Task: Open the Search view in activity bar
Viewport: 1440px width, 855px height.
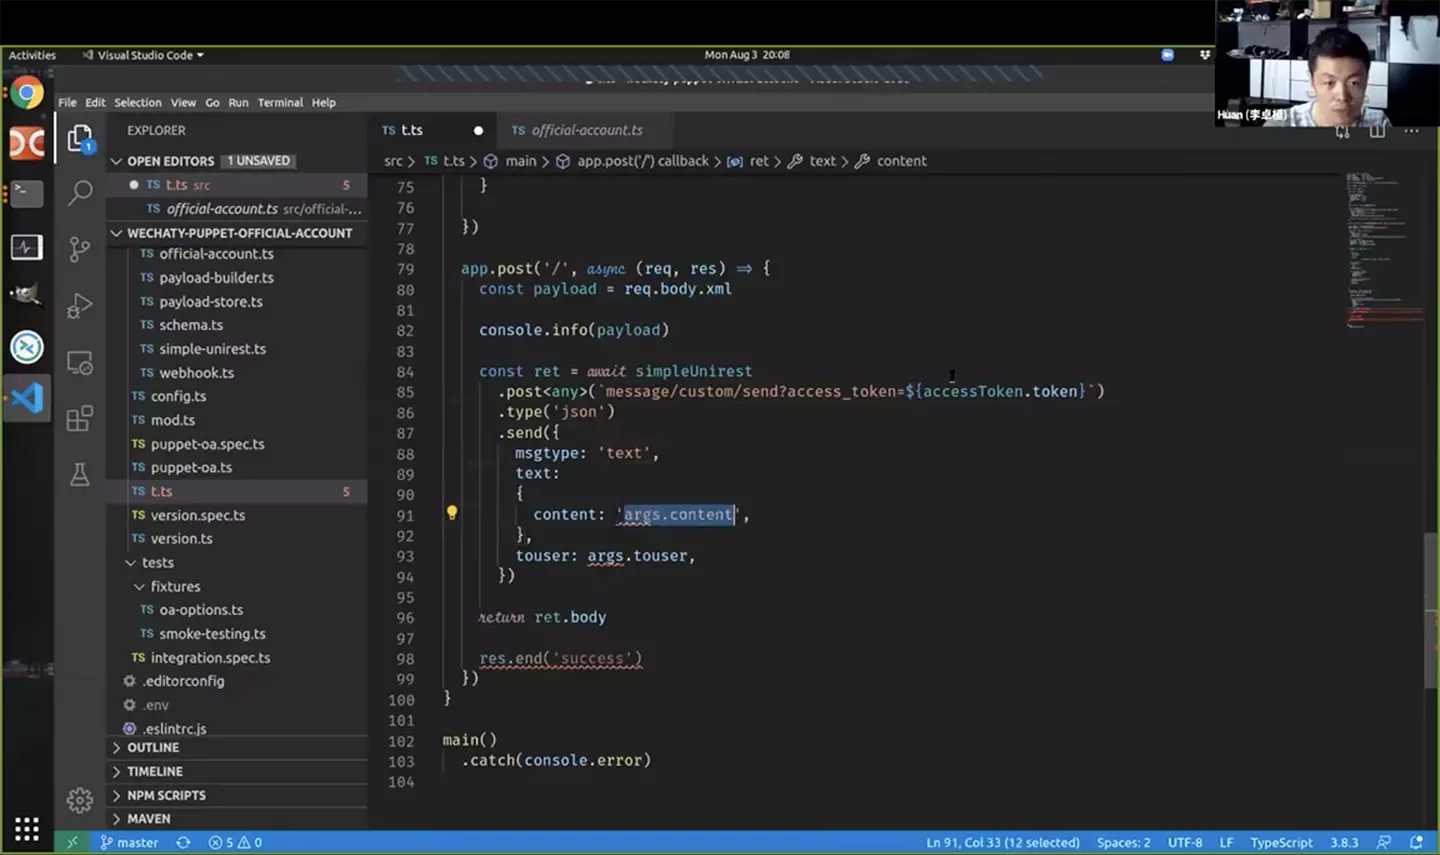Action: tap(80, 192)
